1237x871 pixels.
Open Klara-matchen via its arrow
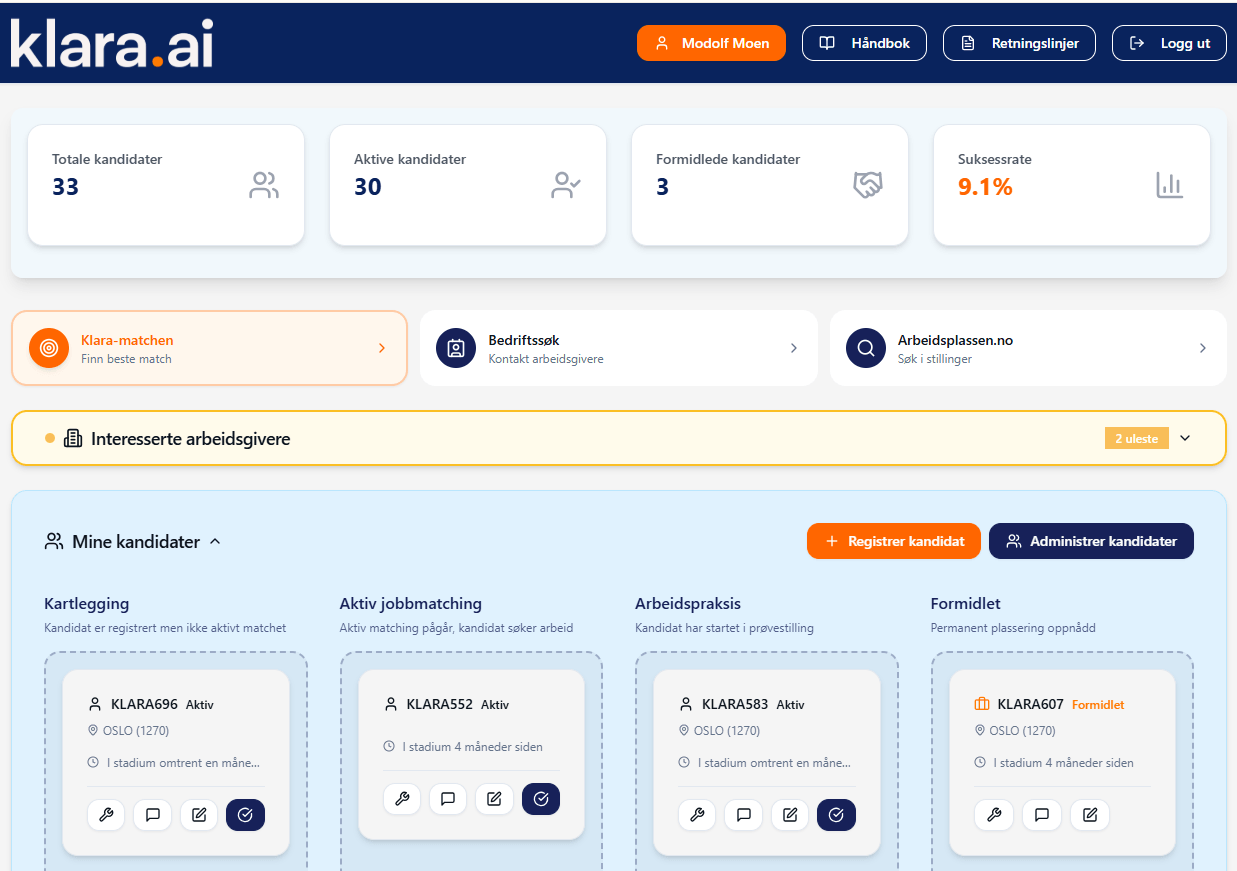[x=381, y=348]
